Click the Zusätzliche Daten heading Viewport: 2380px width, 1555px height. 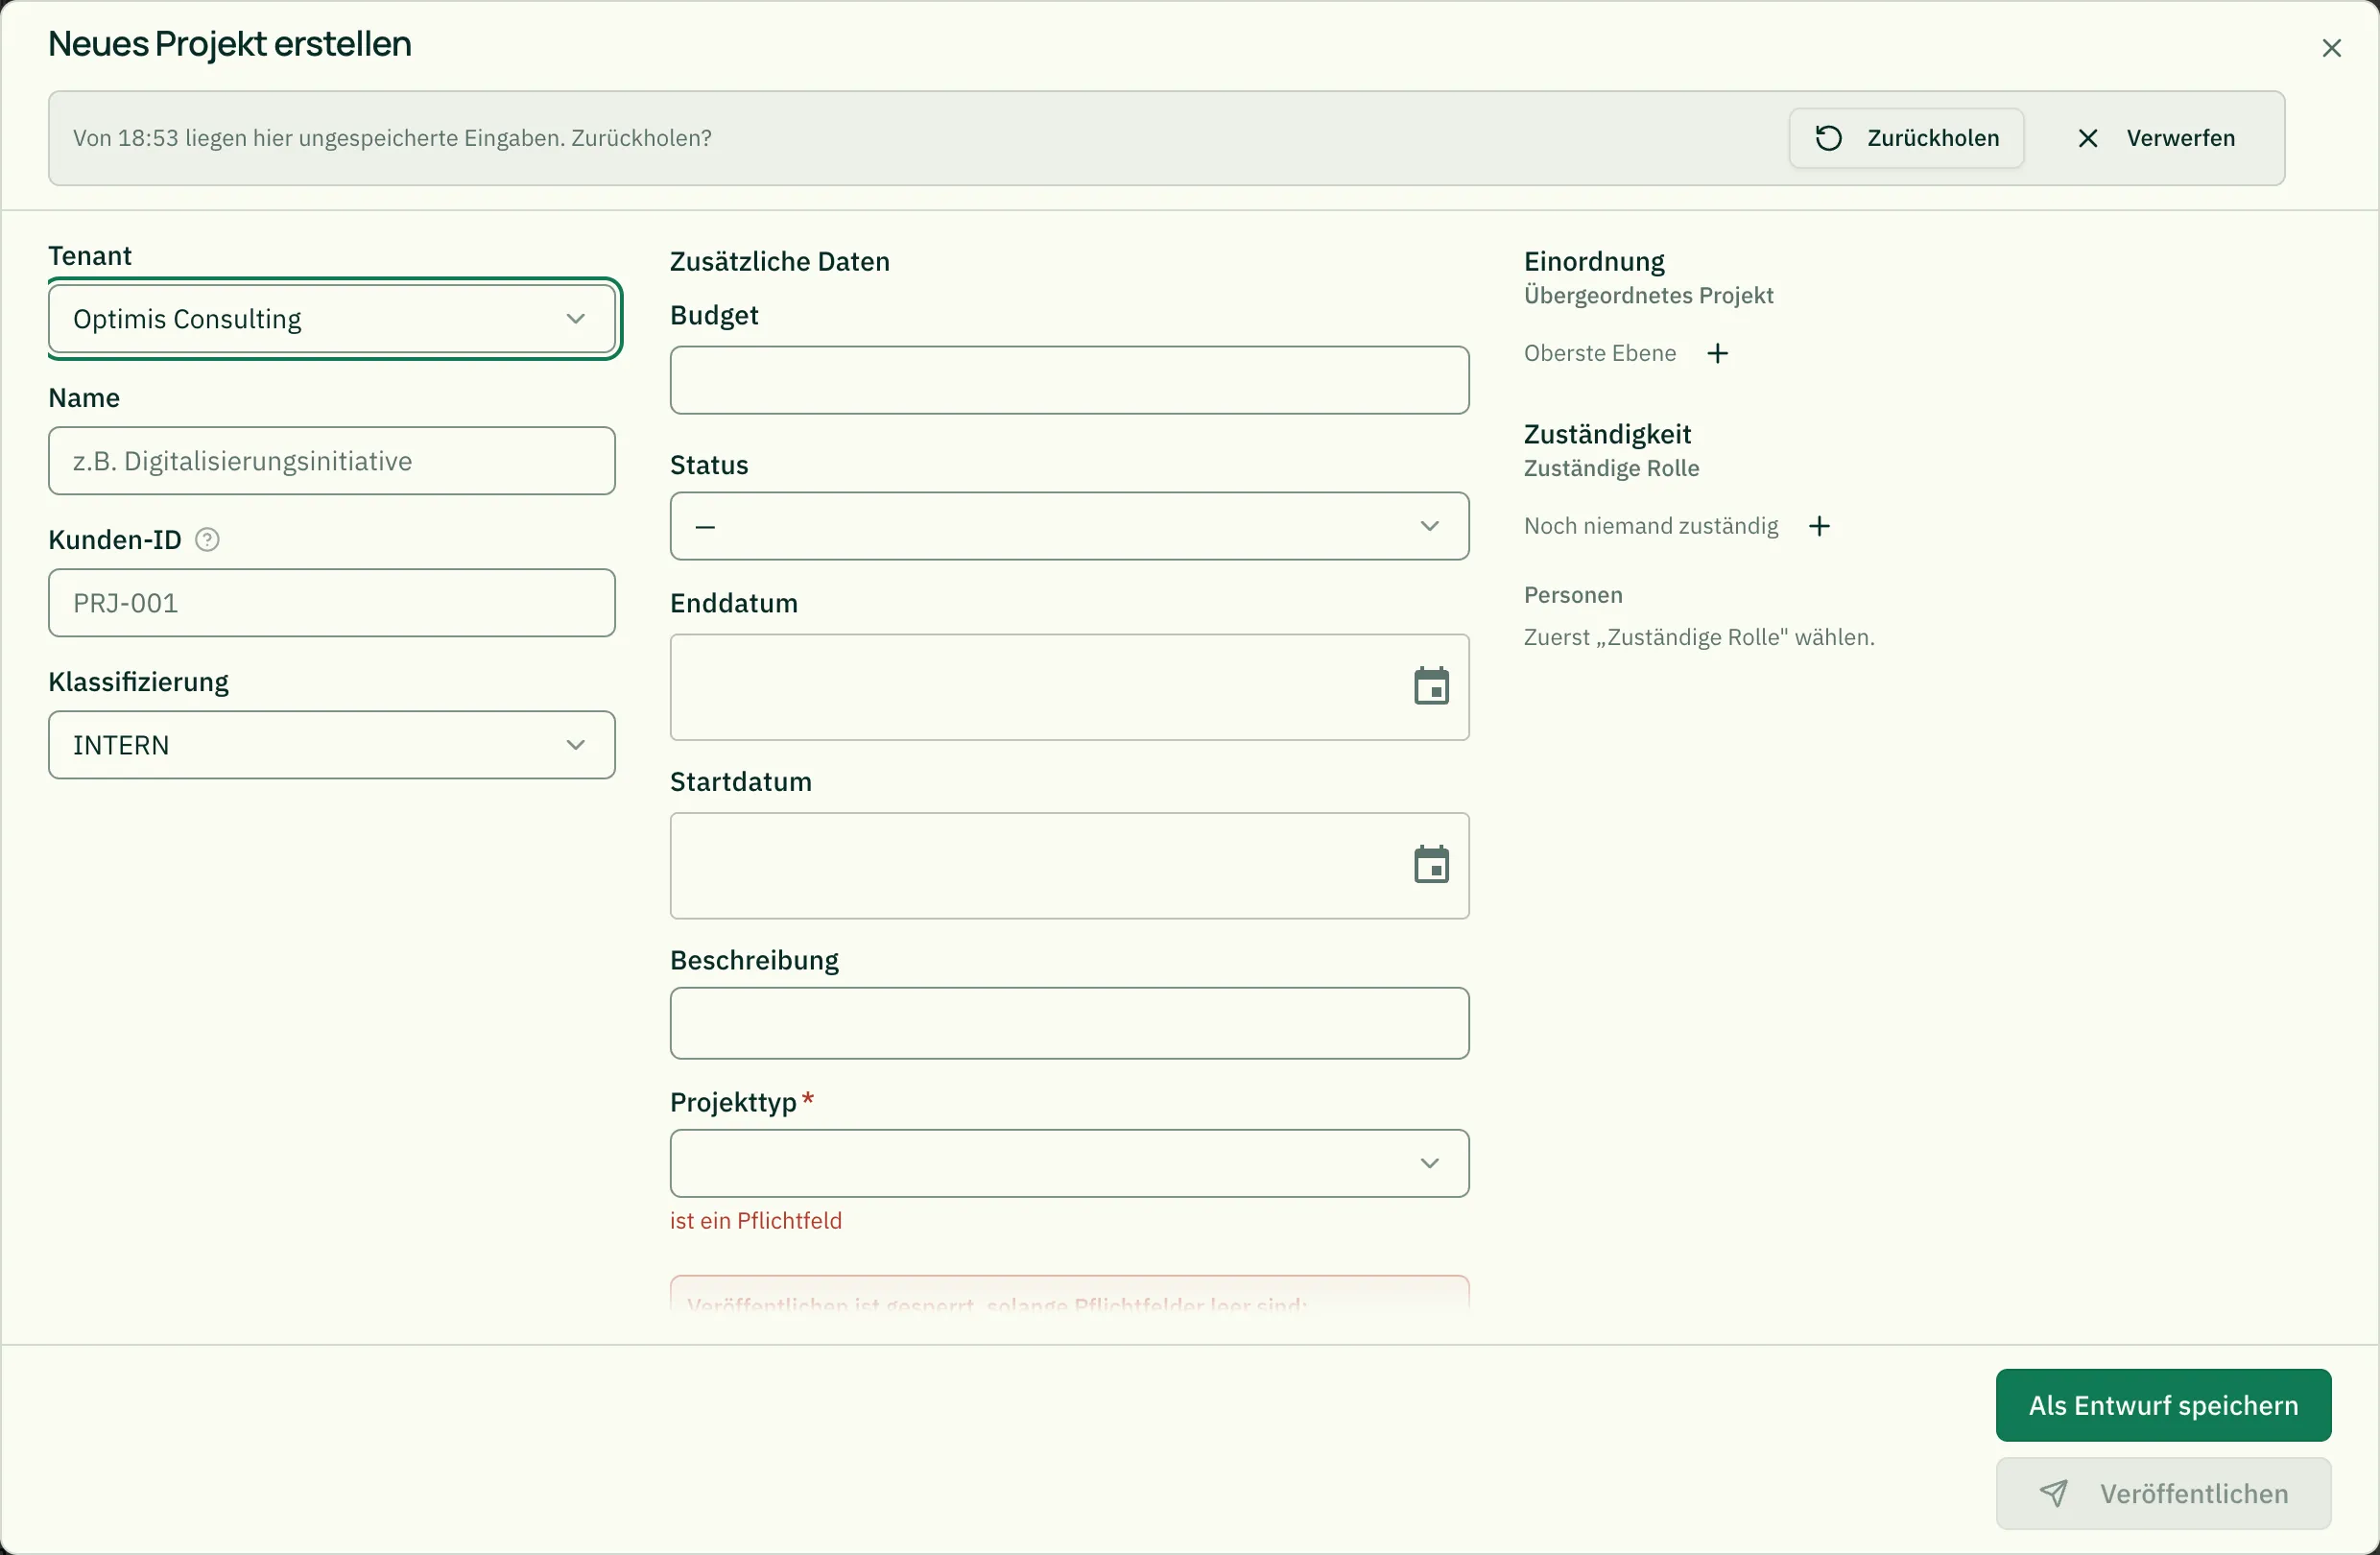pos(779,262)
